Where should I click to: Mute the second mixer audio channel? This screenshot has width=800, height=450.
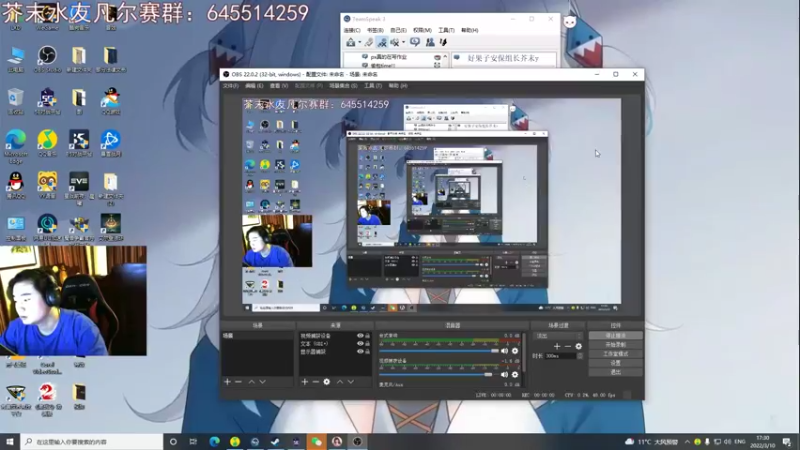[505, 374]
